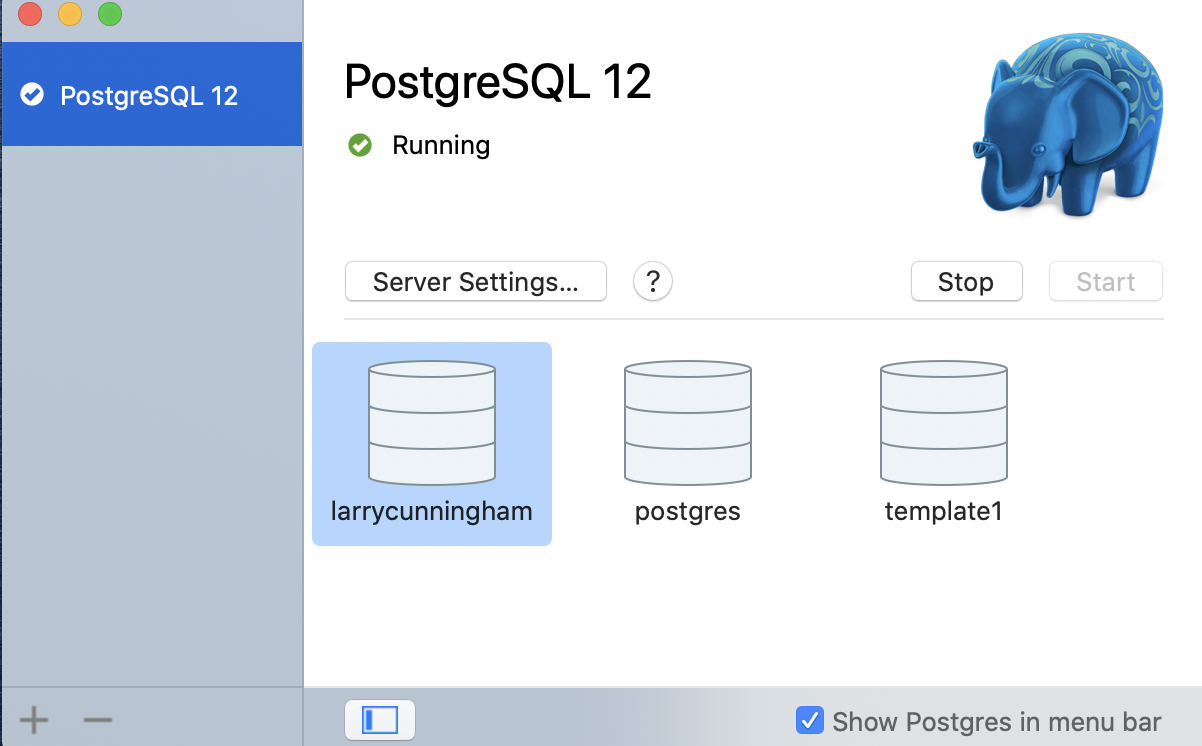Click the Running status text
Screen dimensions: 1202x746
[441, 145]
